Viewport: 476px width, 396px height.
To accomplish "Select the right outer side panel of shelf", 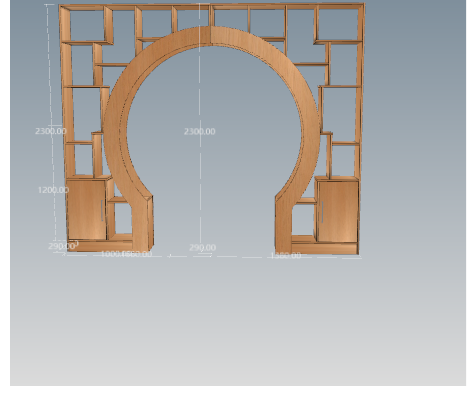I will point(360,130).
